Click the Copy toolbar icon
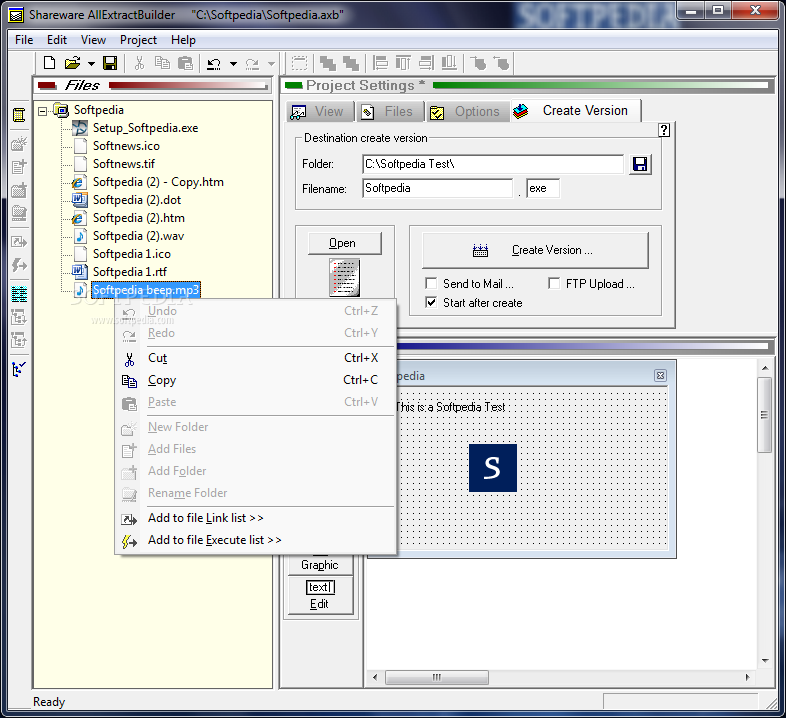Image resolution: width=786 pixels, height=718 pixels. (162, 63)
